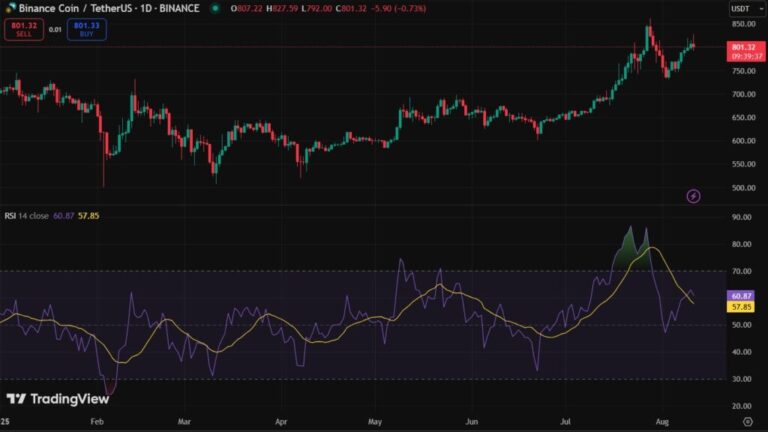Click the 70.00 RSI axis label

742,271
